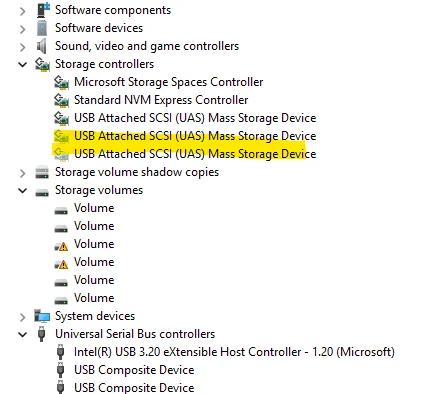Image resolution: width=428 pixels, height=394 pixels.
Task: Click the Sound, video and game controllers speaker icon
Action: (42, 46)
